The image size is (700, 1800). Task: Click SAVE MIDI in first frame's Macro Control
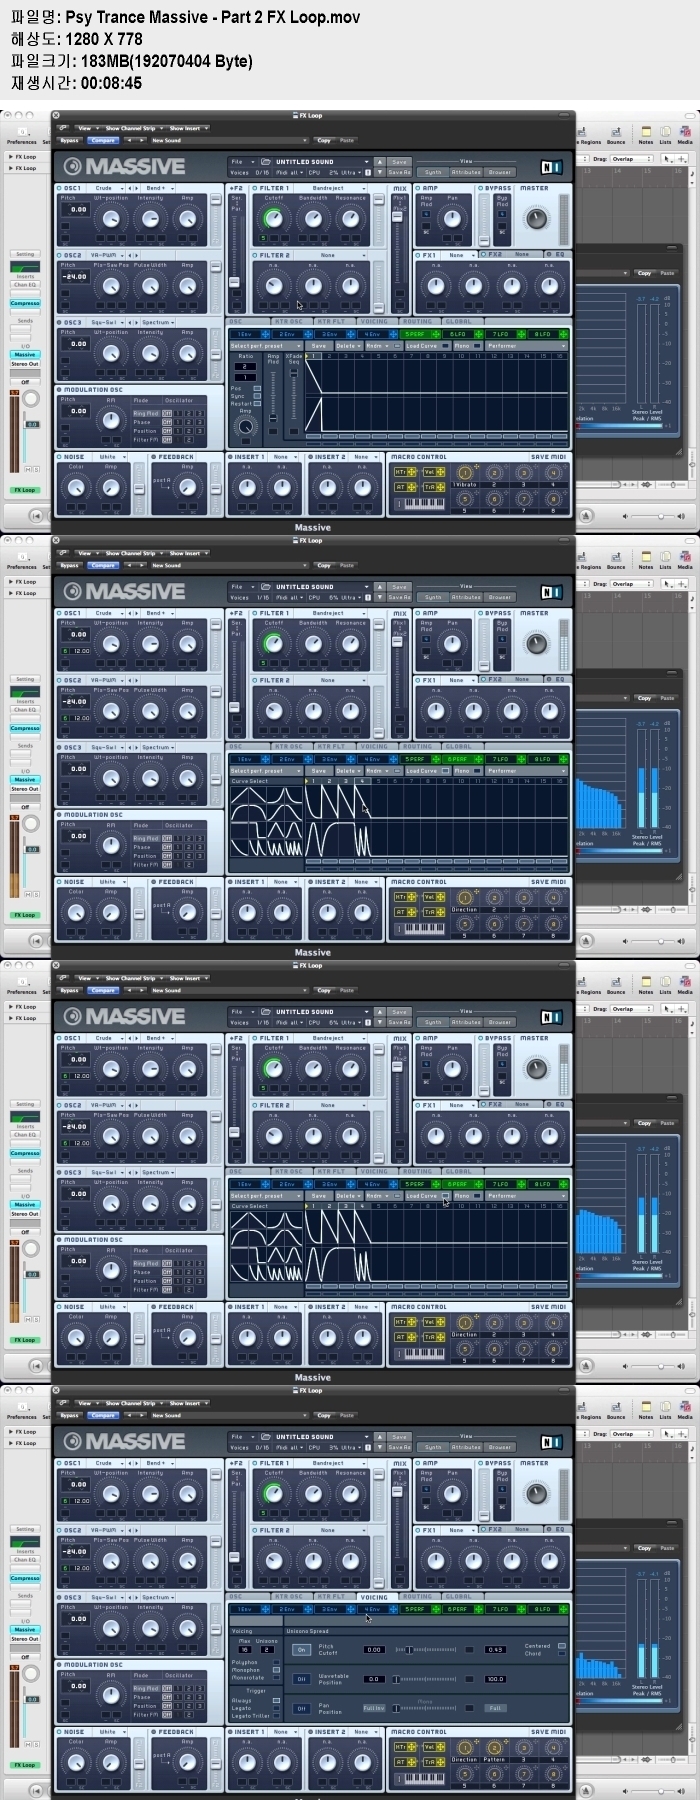tap(549, 457)
